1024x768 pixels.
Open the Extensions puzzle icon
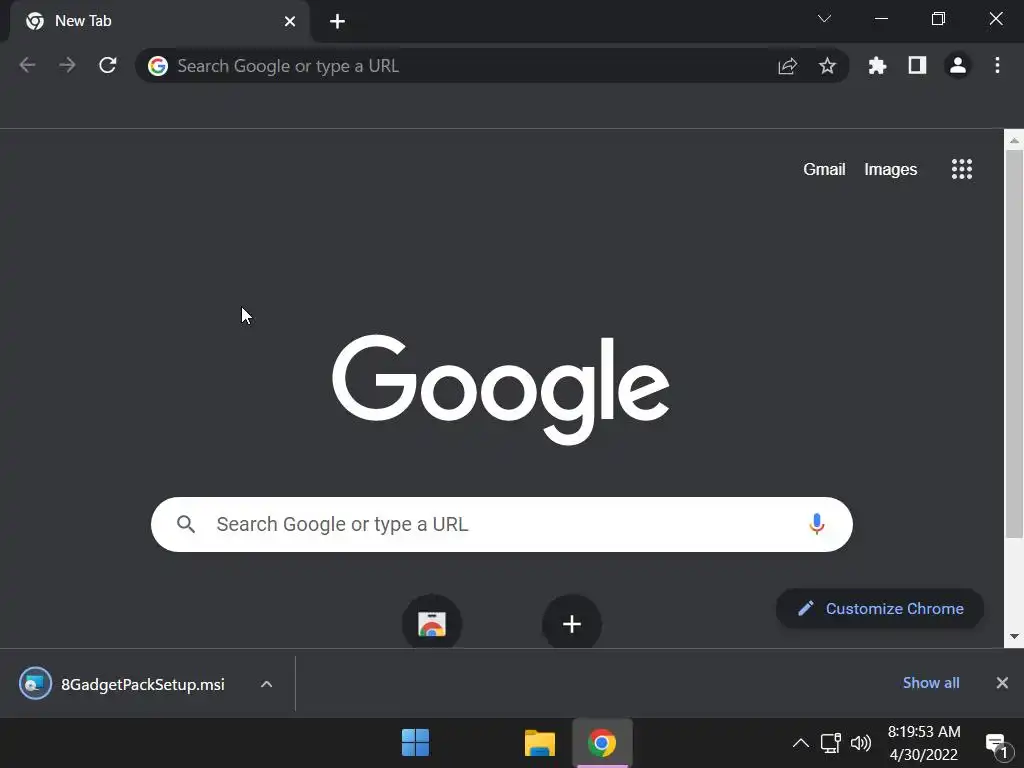(x=877, y=65)
